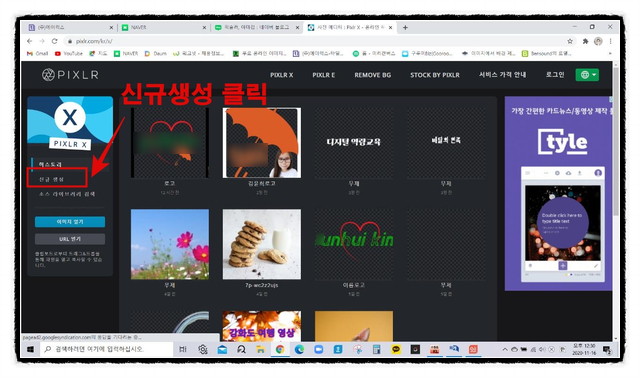Open STOCK BY PIXLR in the header
This screenshot has height=378, width=640.
point(435,75)
